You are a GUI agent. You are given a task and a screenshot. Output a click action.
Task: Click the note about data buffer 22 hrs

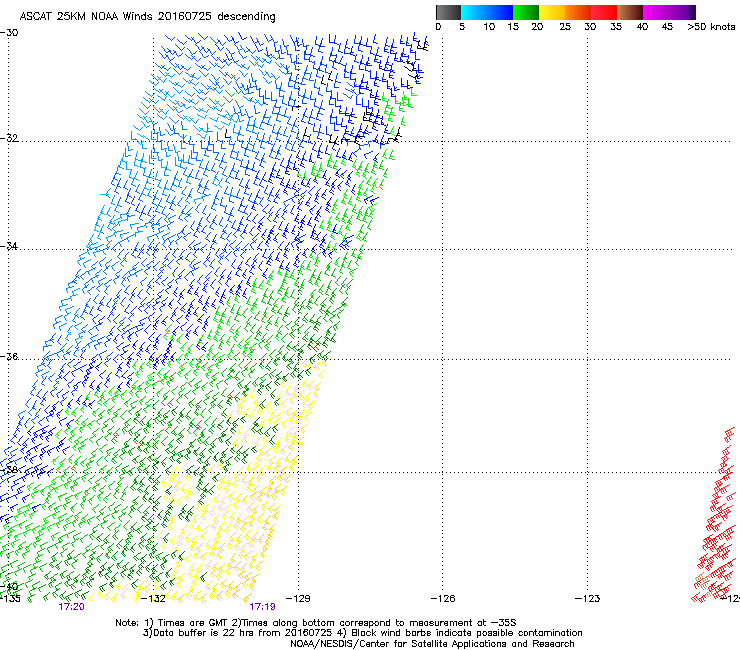click(x=362, y=633)
